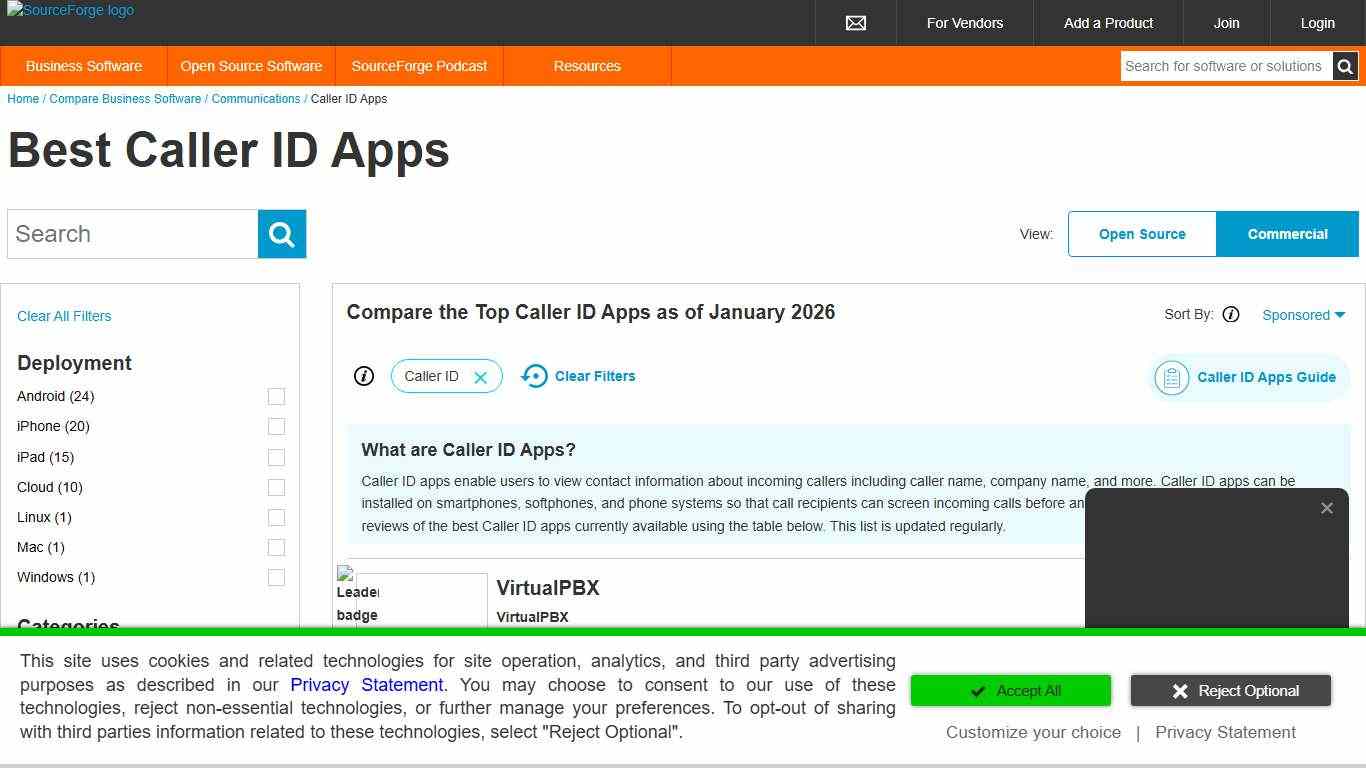Open the Sponsored sort dropdown
The image size is (1366, 768).
tap(1302, 314)
